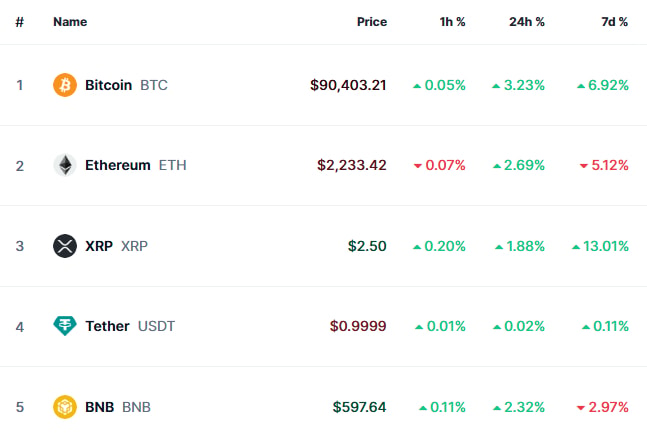
Task: Click Bitcoin's 1h green up arrow
Action: coord(417,86)
